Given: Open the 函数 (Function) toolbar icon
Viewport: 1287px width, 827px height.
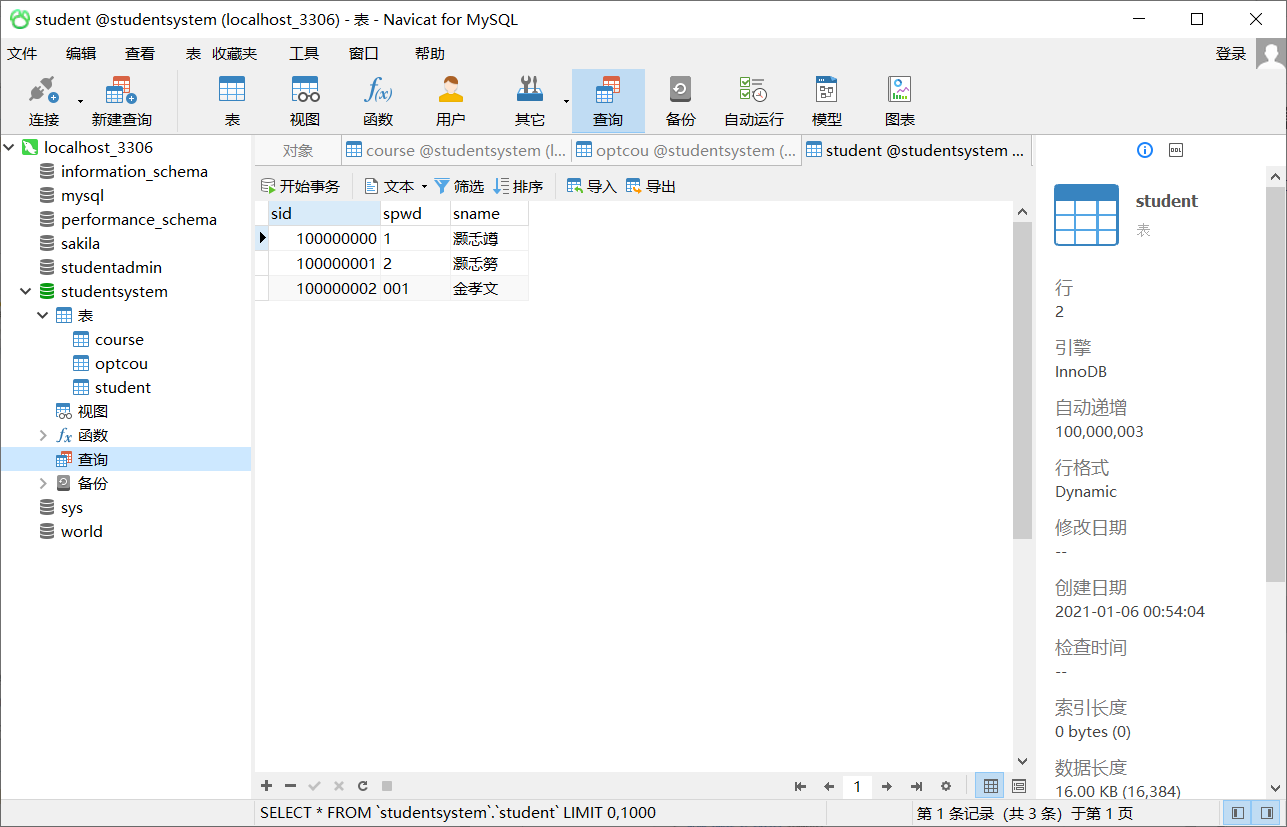Looking at the screenshot, I should click(378, 101).
